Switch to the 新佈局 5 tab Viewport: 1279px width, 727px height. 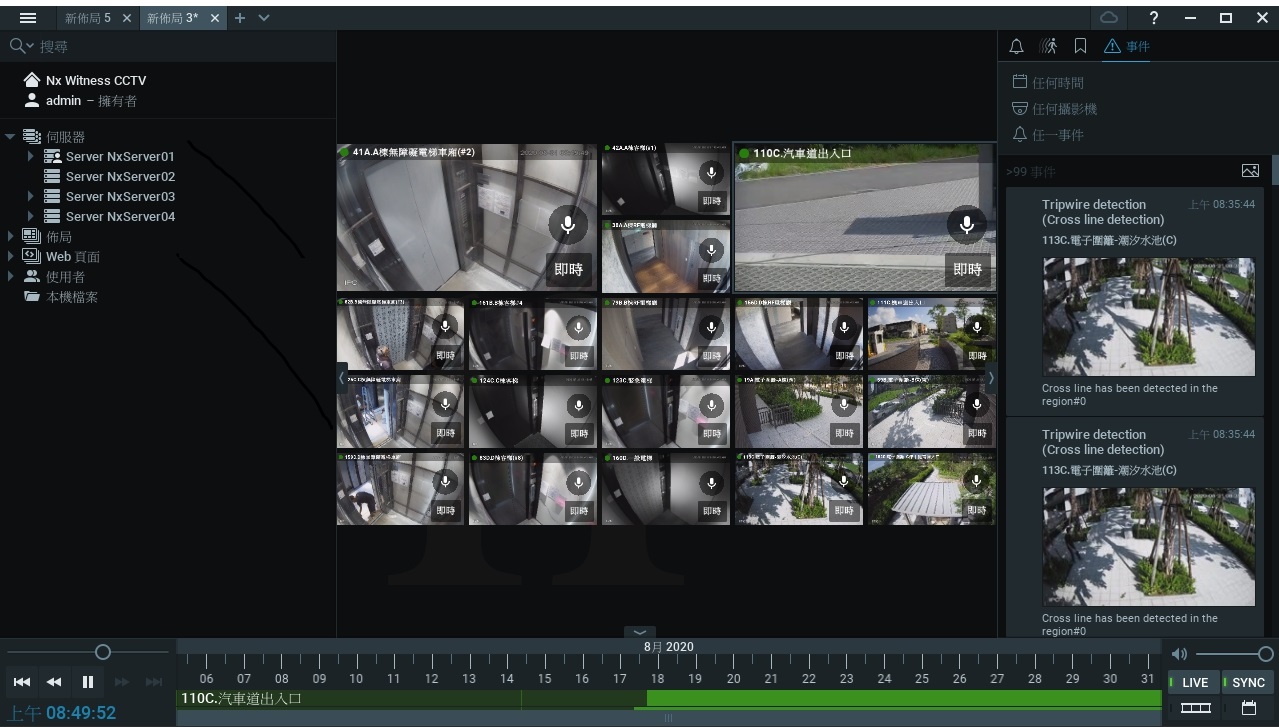click(88, 18)
